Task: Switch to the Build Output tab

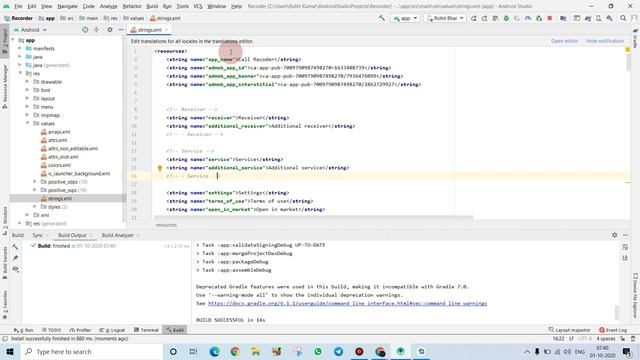Action: coord(72,235)
